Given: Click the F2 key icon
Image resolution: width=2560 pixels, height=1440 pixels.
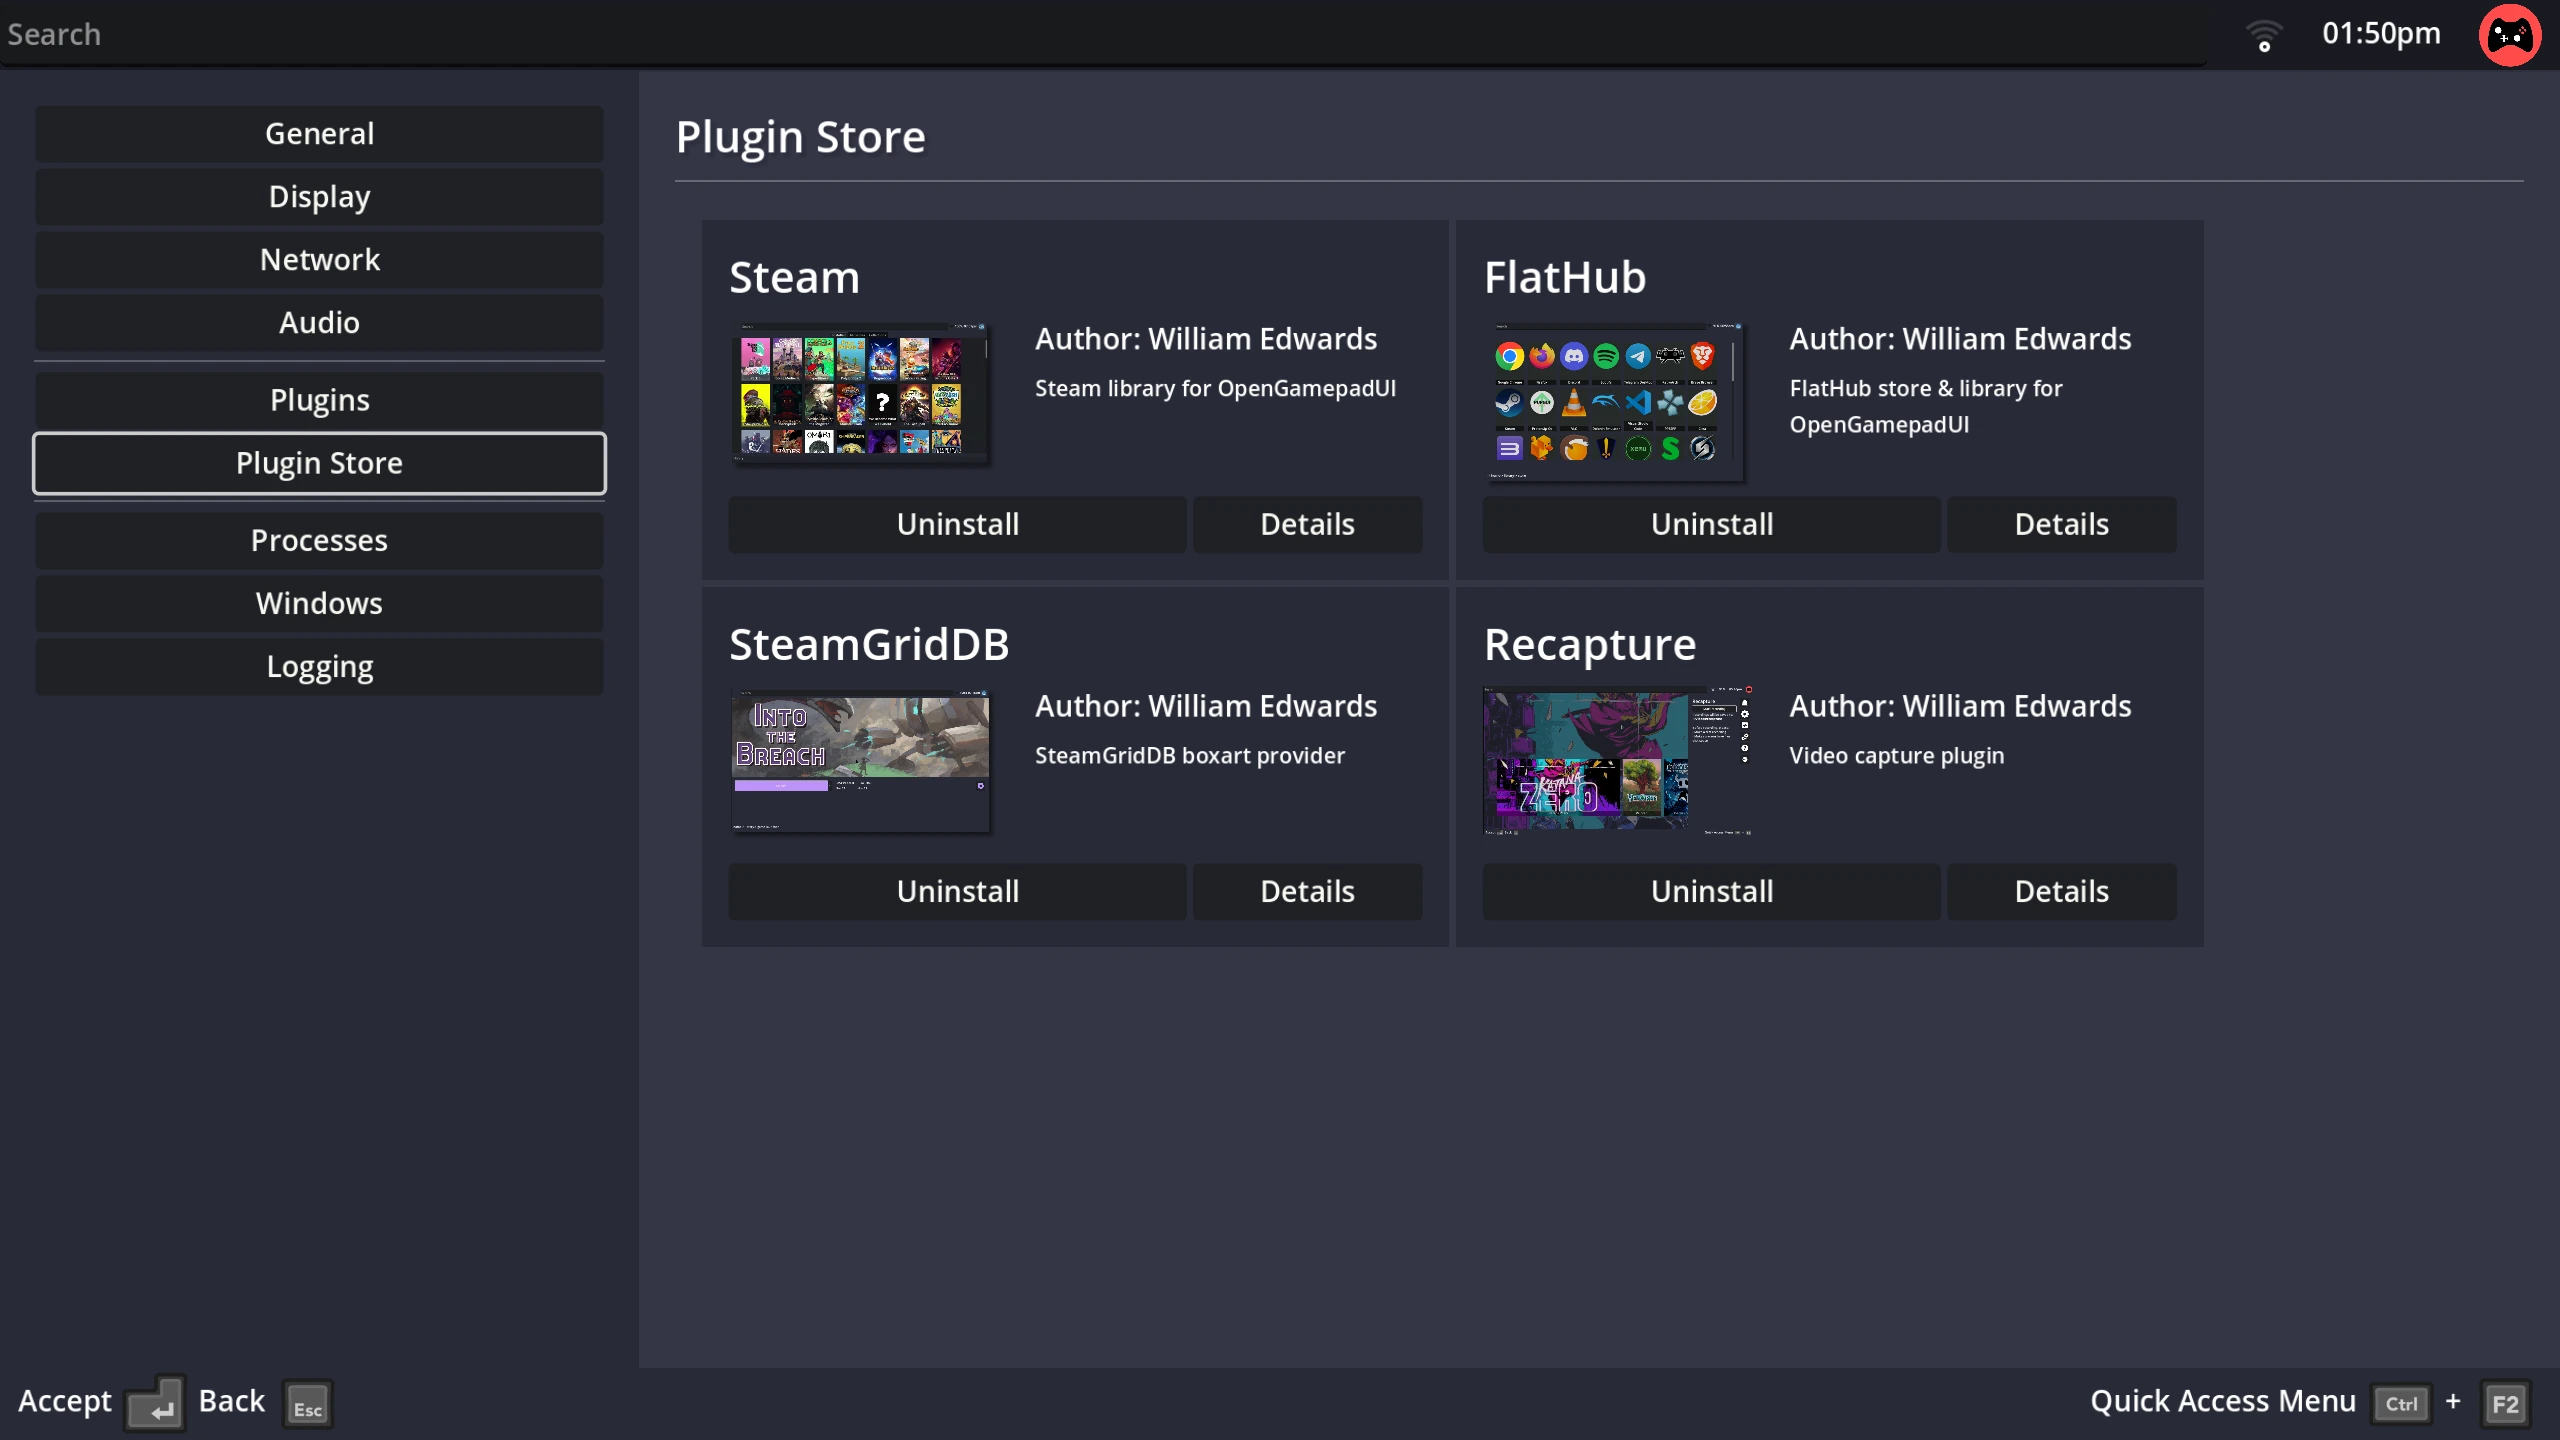Looking at the screenshot, I should coord(2505,1404).
